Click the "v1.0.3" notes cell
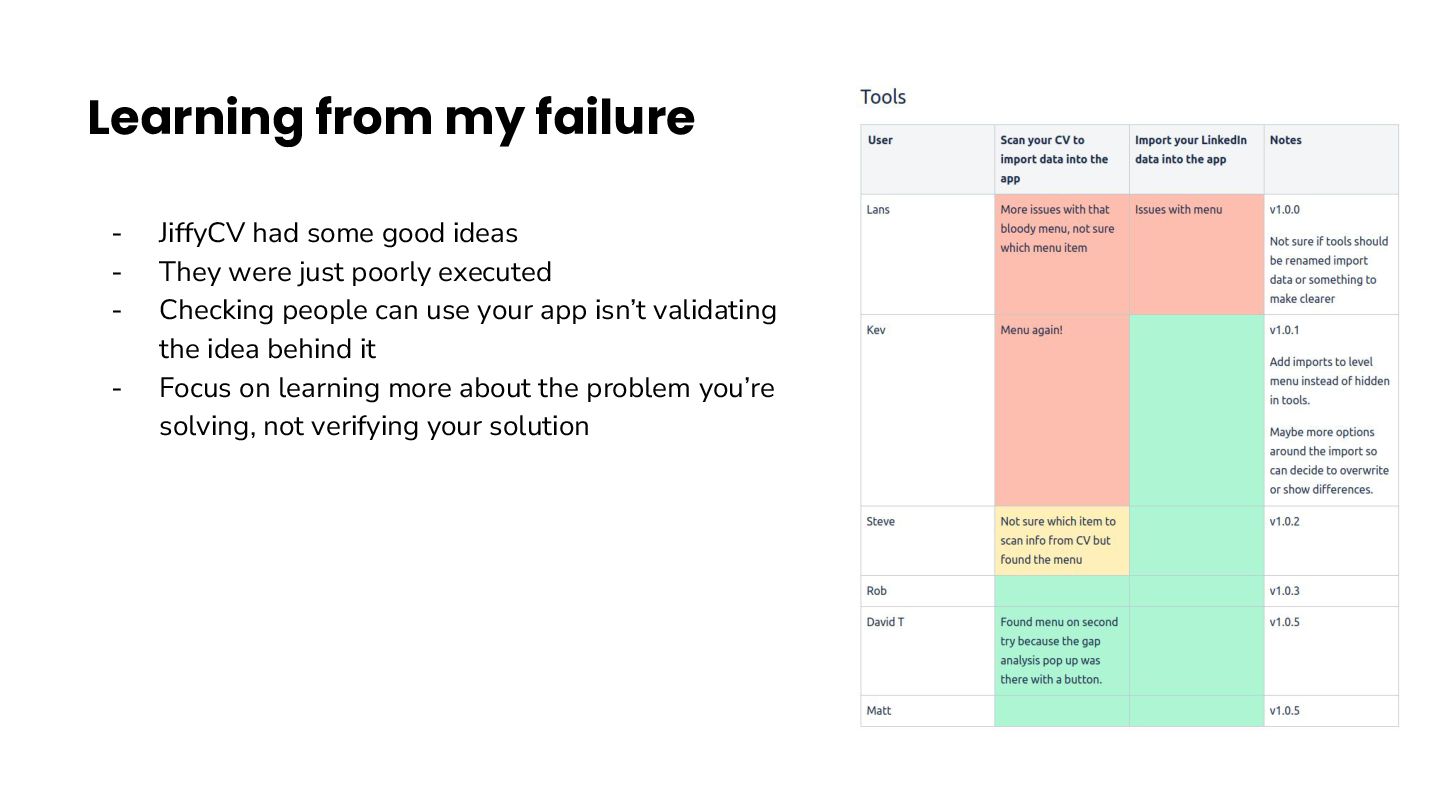Viewport: 1440px width, 810px height. click(x=1285, y=591)
